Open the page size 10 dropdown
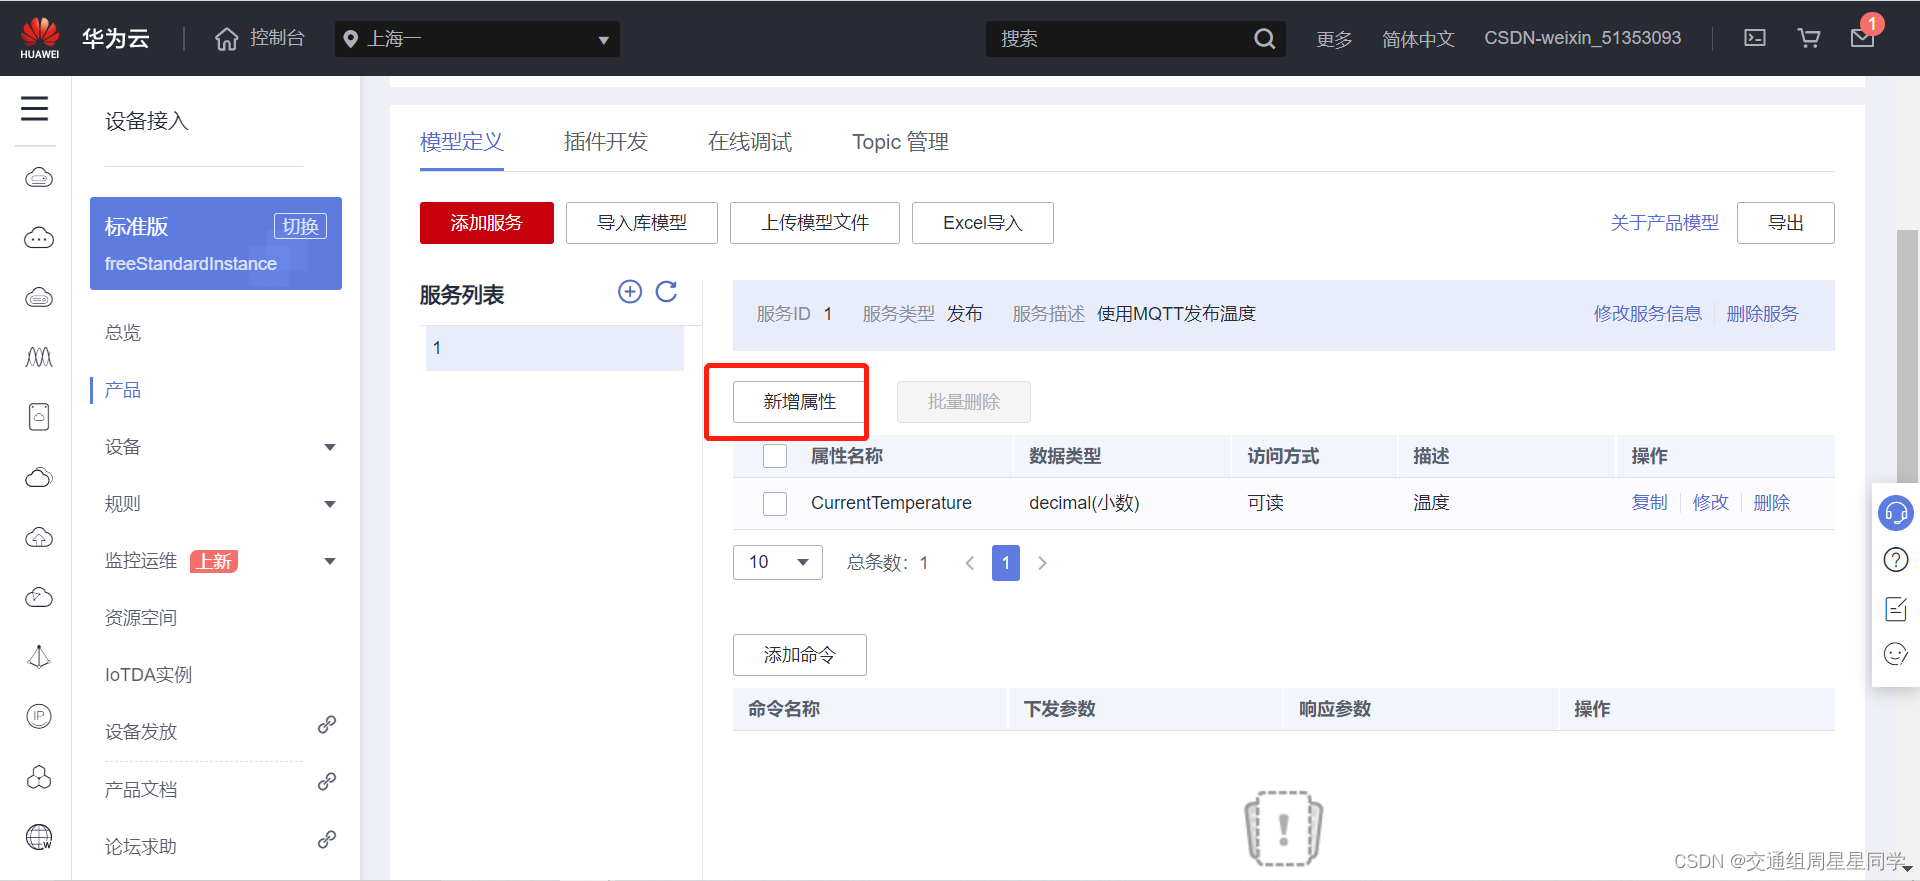Viewport: 1920px width, 881px height. (778, 562)
